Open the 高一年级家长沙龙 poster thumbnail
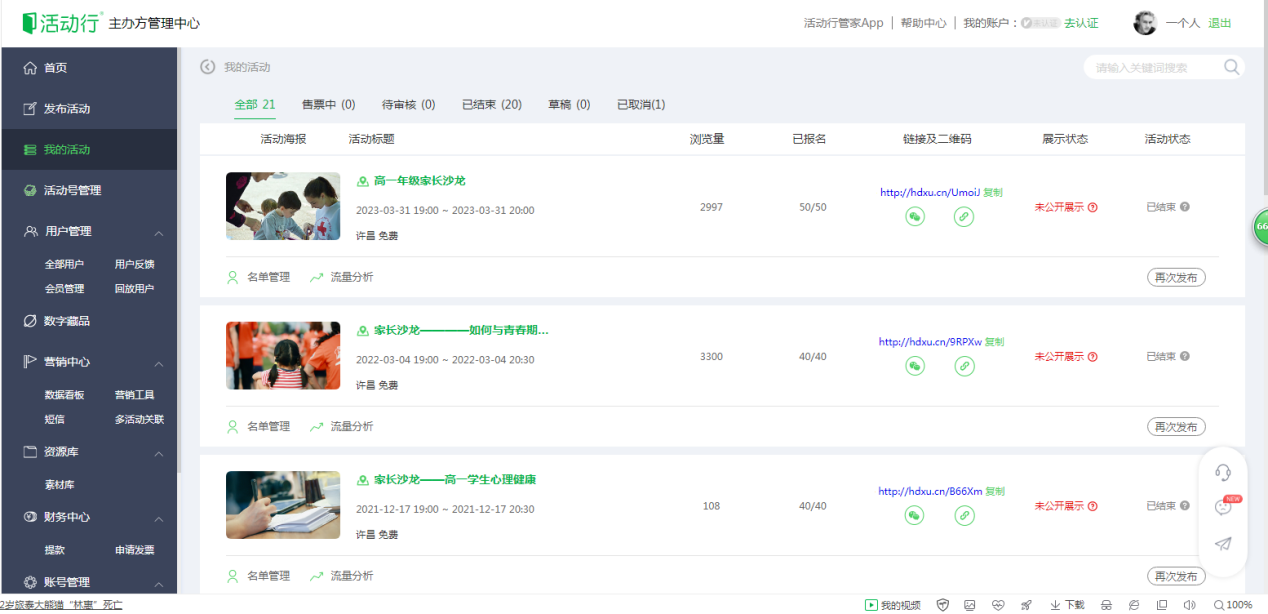Image resolution: width=1268 pixels, height=614 pixels. (x=283, y=206)
